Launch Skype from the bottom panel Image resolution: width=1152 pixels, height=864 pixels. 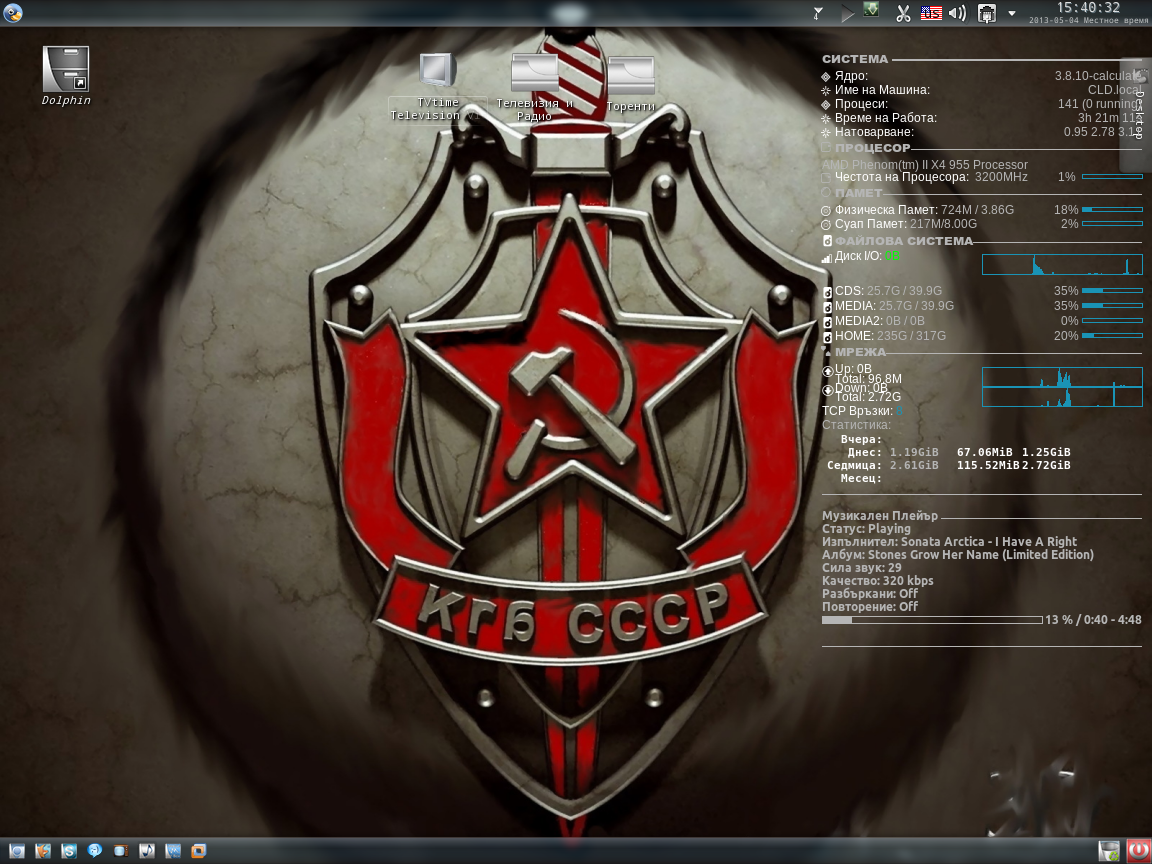pyautogui.click(x=69, y=851)
